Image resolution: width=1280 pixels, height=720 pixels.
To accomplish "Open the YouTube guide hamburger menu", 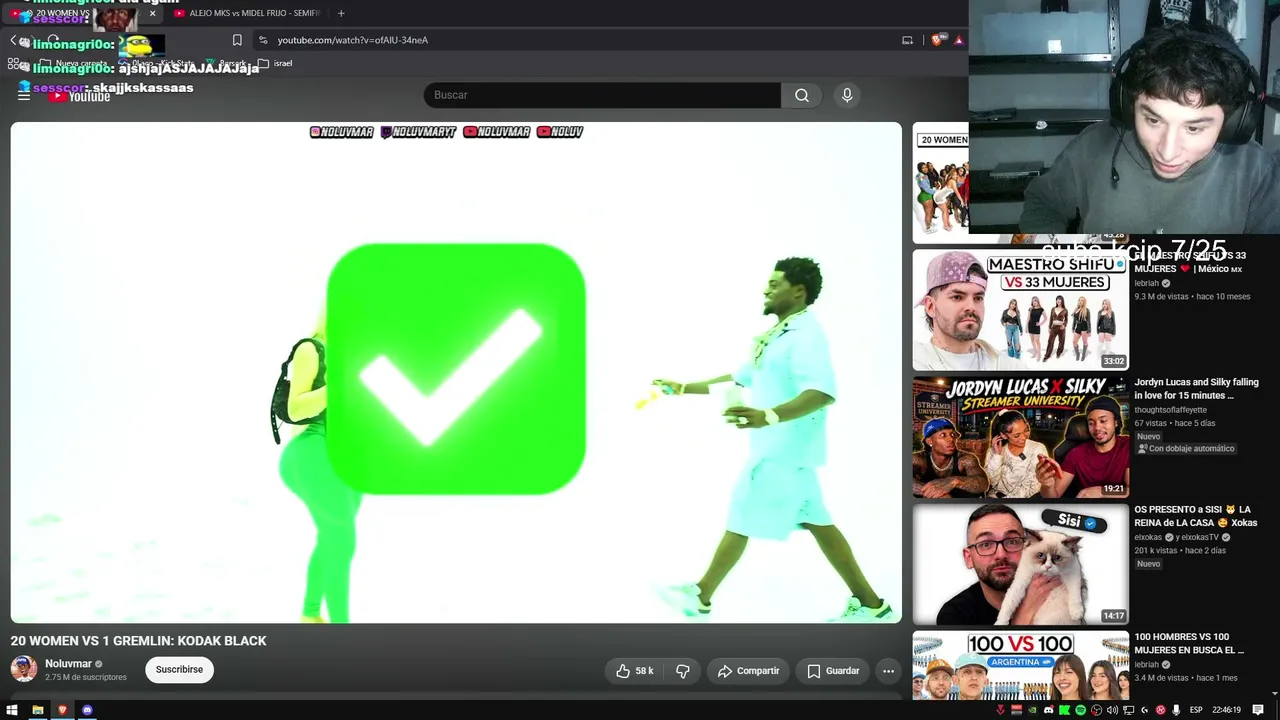I will click(x=24, y=95).
